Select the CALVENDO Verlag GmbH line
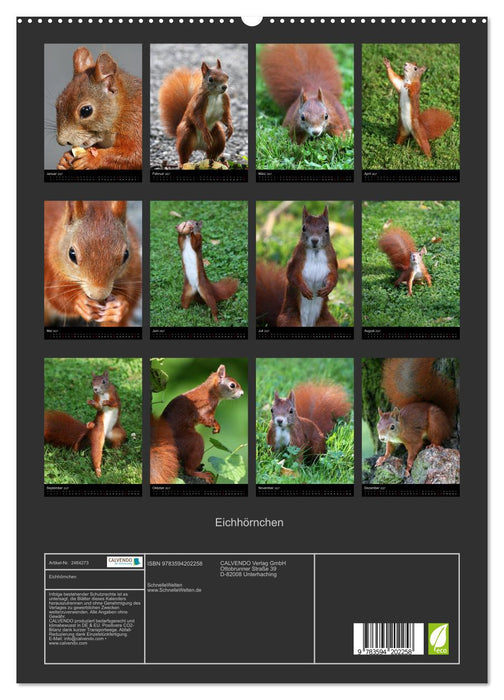 pyautogui.click(x=253, y=563)
